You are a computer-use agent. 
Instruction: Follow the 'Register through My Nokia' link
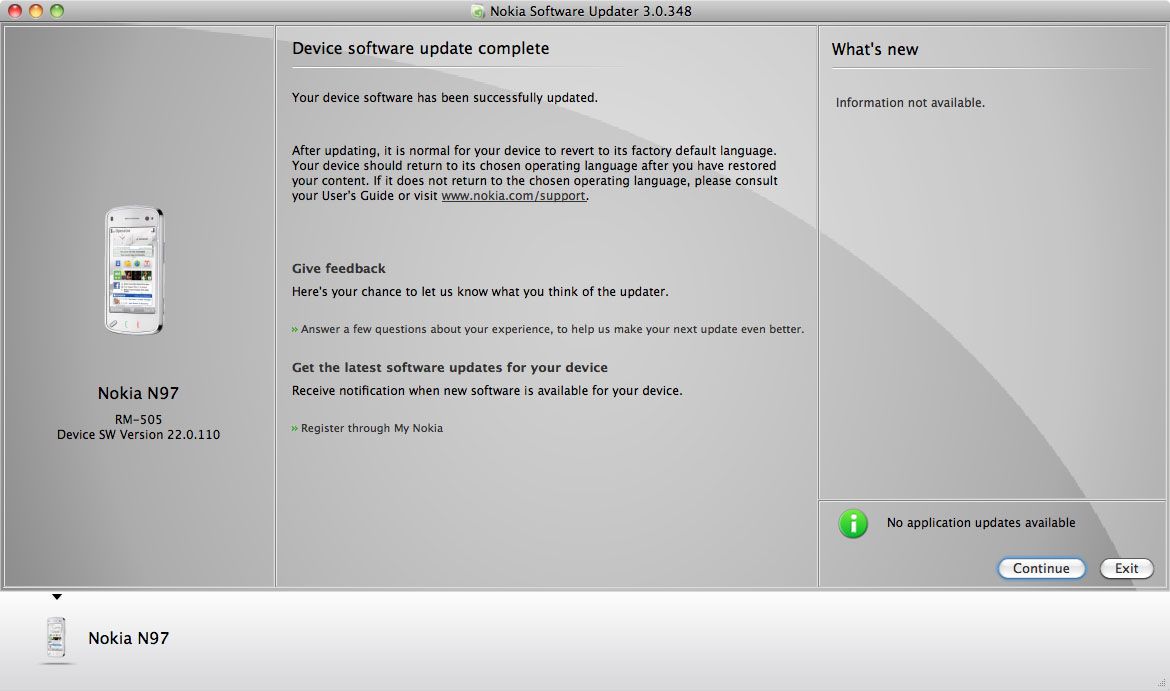(x=371, y=428)
